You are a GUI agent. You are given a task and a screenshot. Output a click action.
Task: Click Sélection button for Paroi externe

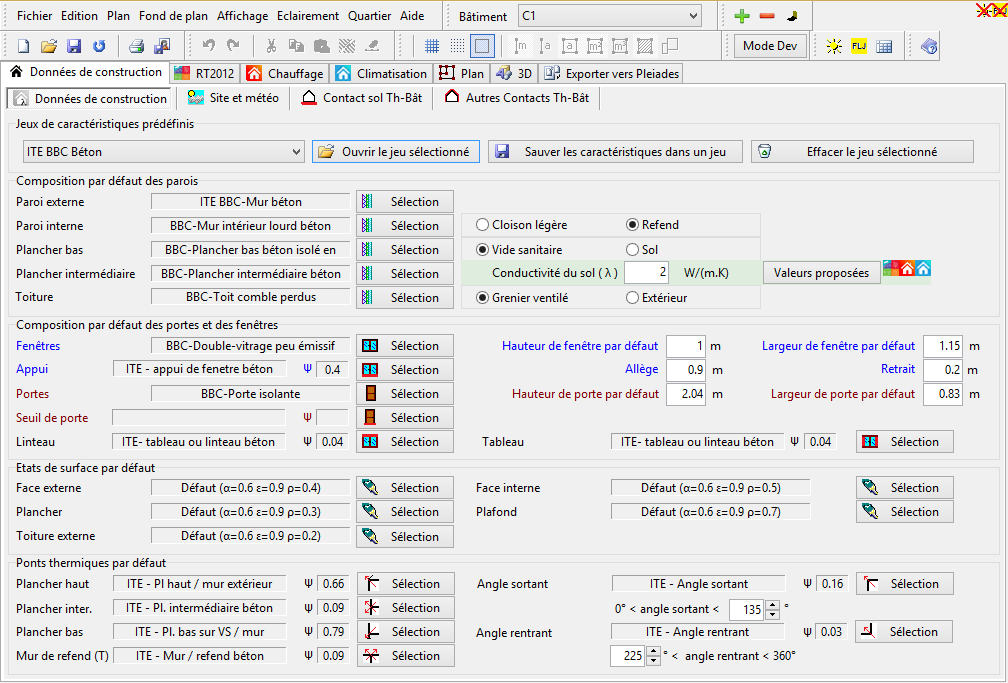point(405,202)
